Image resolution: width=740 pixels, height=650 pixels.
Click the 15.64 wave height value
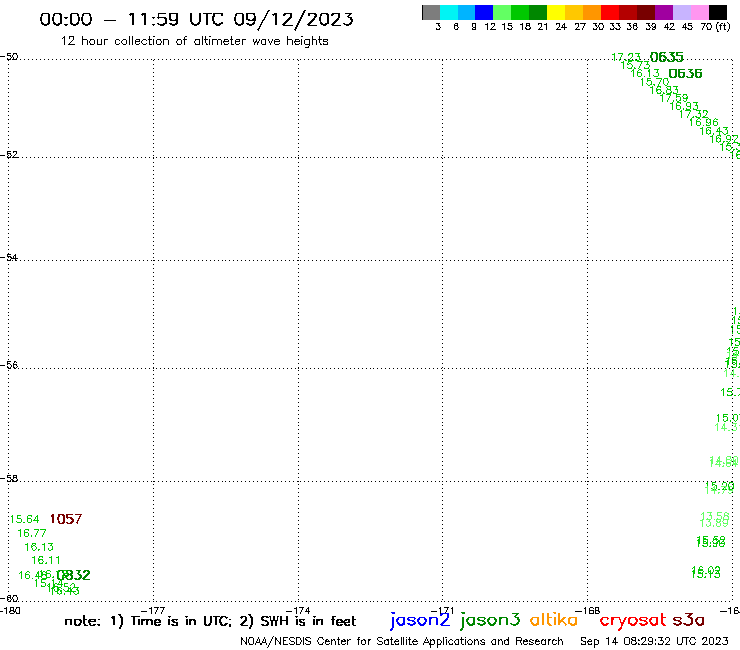(x=25, y=519)
